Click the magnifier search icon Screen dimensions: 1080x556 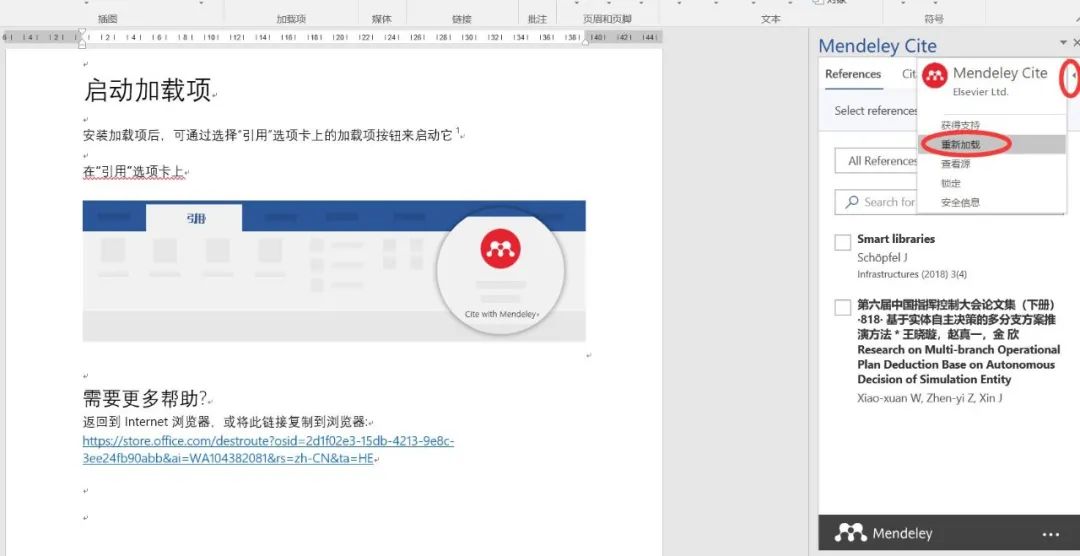click(x=852, y=202)
